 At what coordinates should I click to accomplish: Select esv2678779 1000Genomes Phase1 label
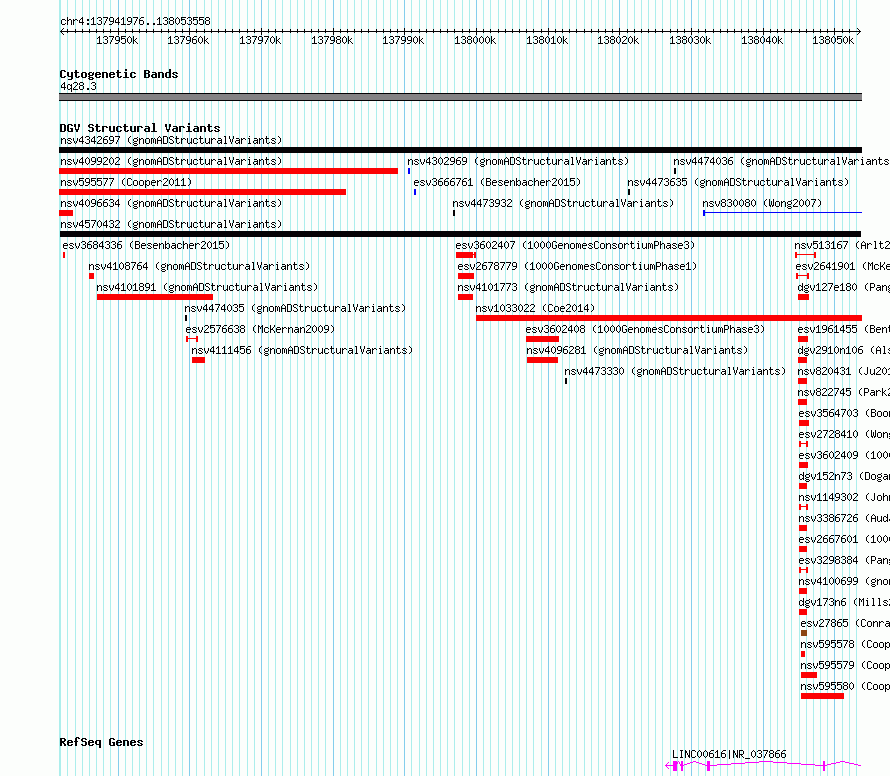pyautogui.click(x=577, y=266)
